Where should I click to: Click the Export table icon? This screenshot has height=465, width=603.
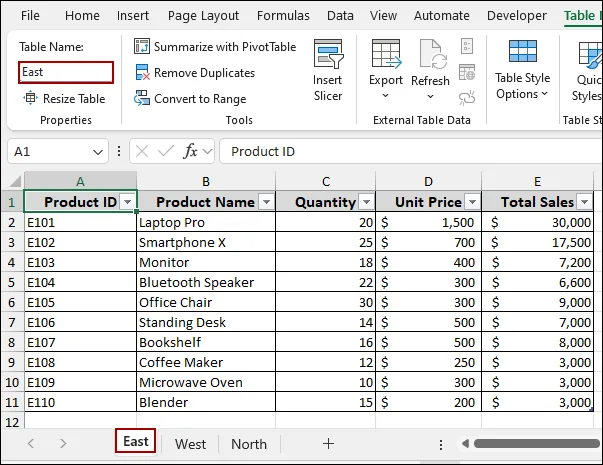tap(386, 54)
